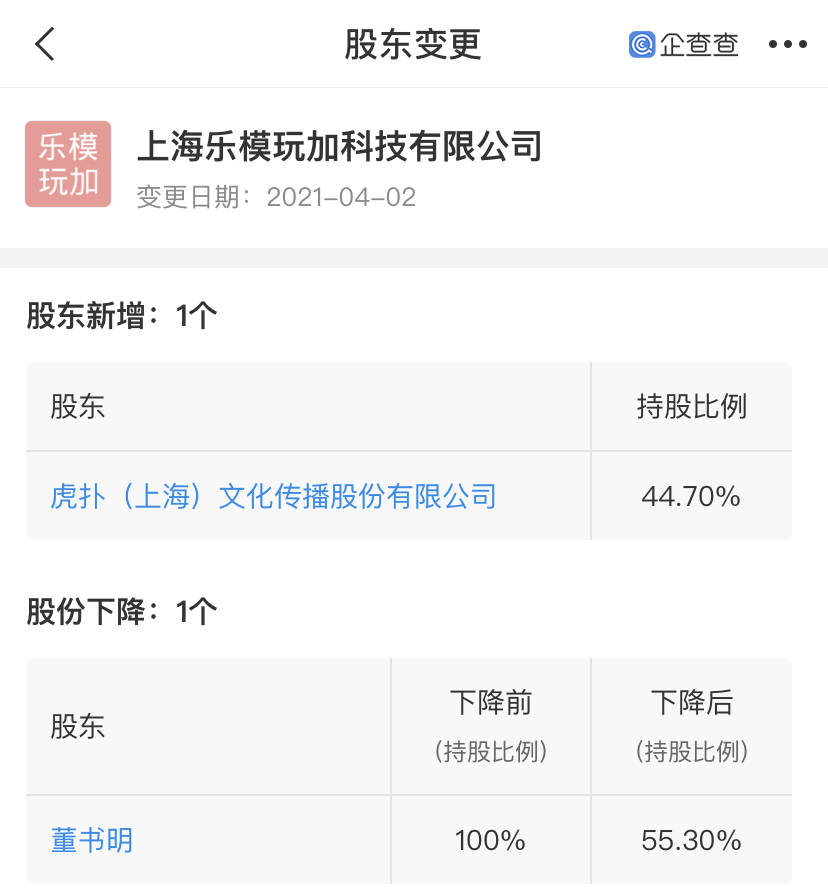The image size is (828, 893).
Task: Tap the 股份下降：1个 section heading
Action: click(122, 611)
